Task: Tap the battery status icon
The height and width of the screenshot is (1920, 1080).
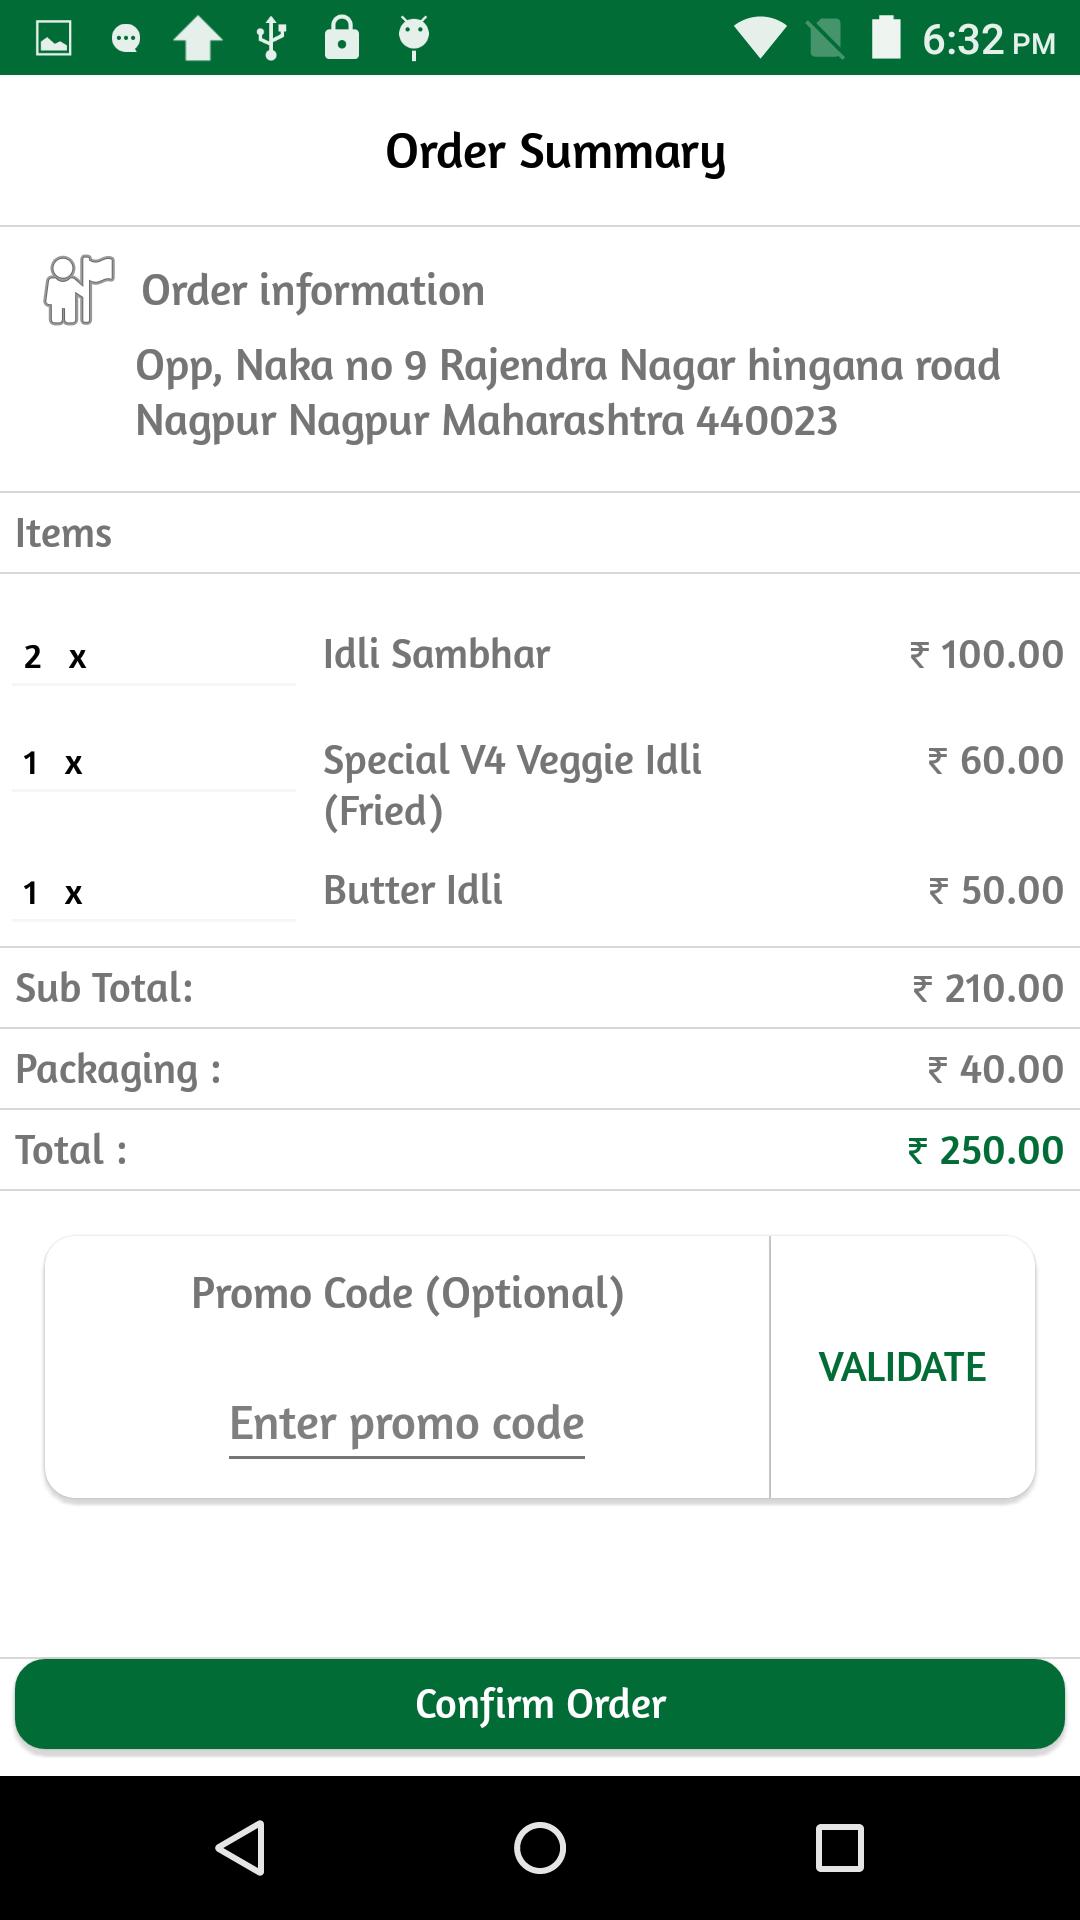Action: click(886, 38)
